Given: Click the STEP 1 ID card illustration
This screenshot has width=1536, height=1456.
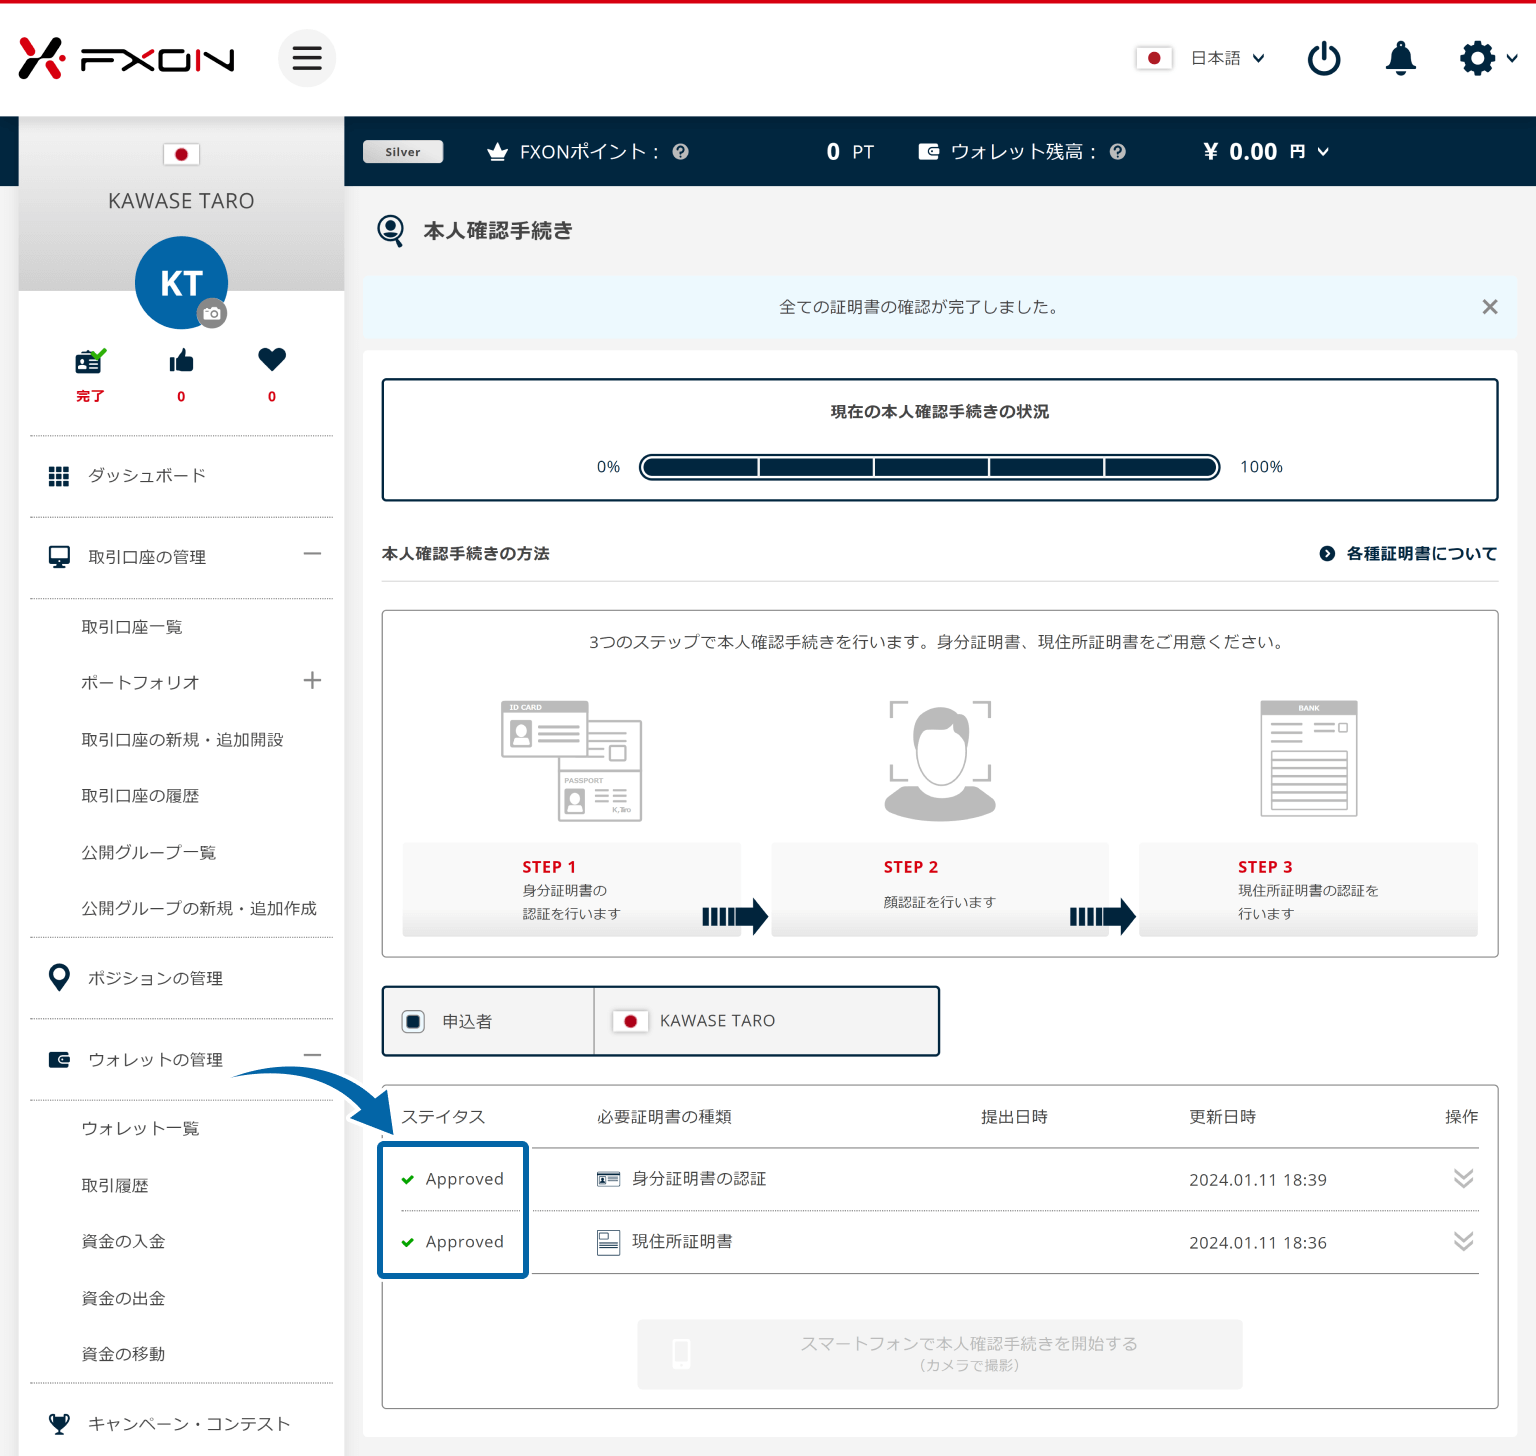Looking at the screenshot, I should [571, 761].
